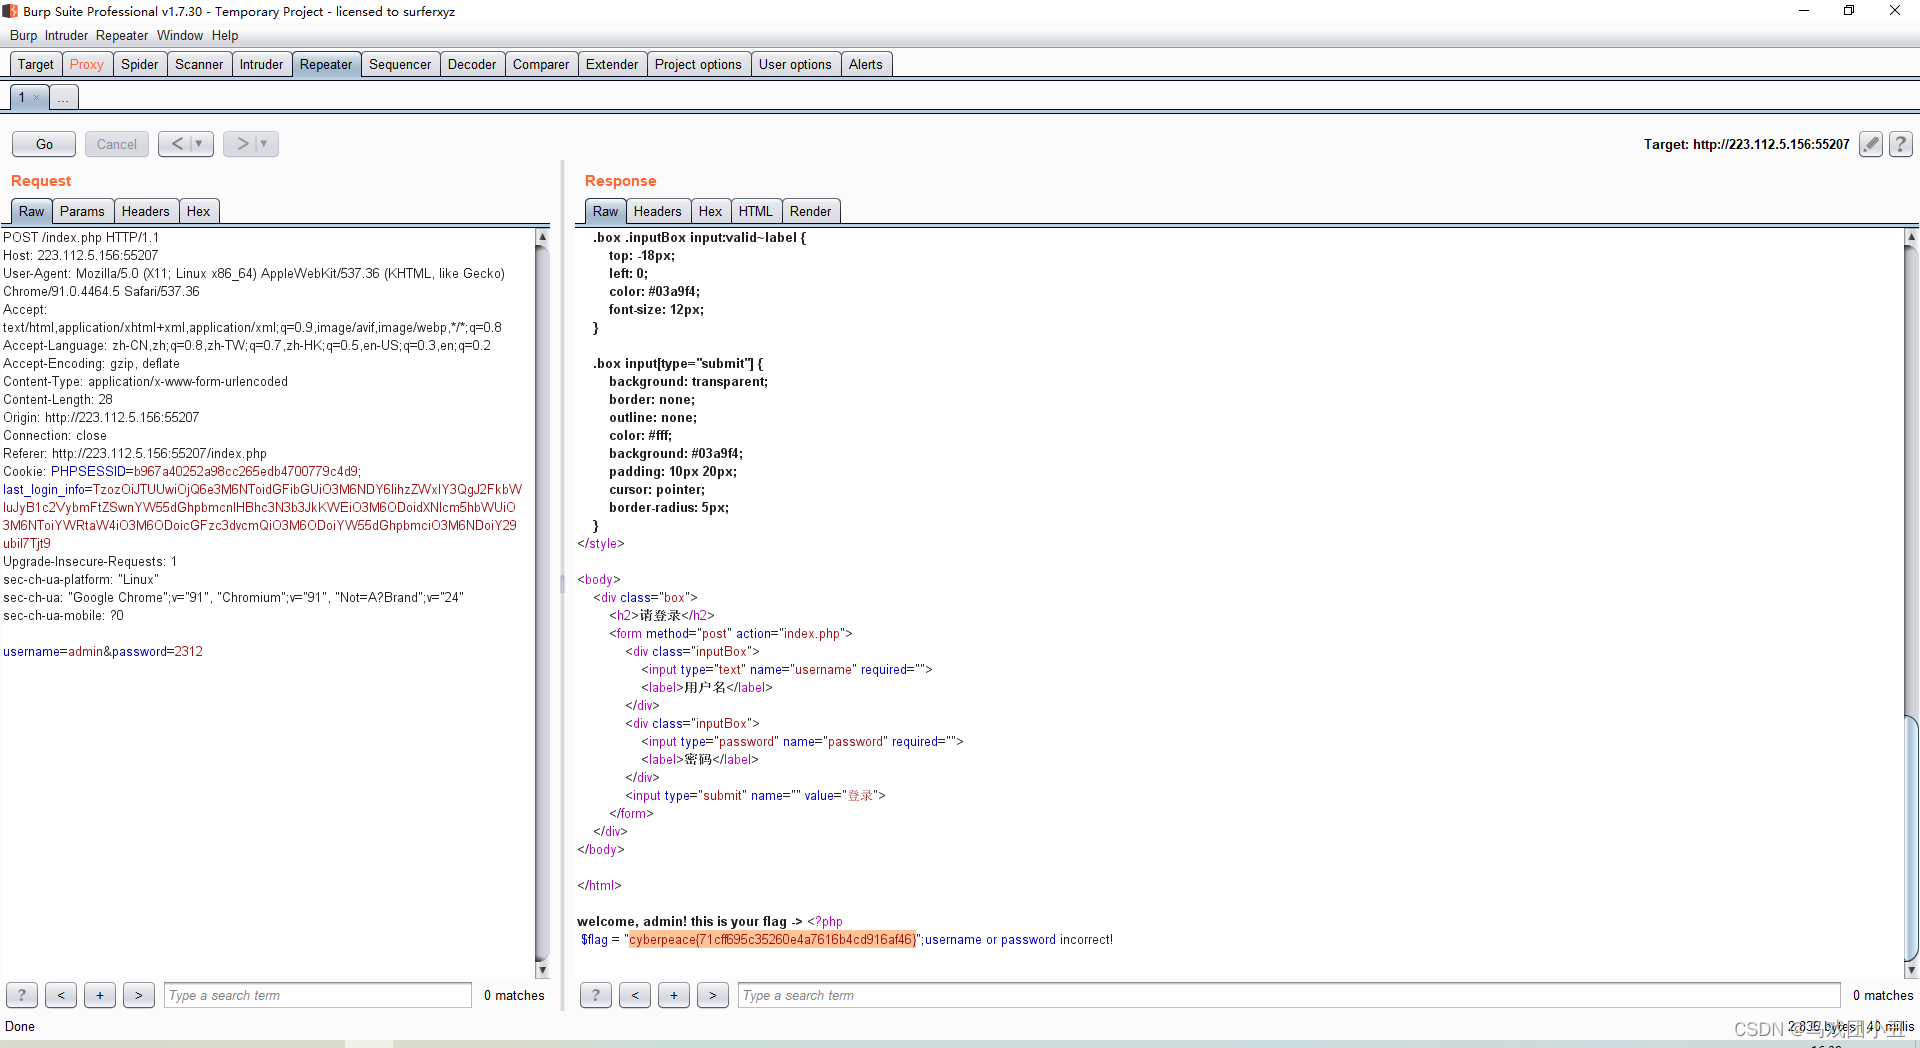Select the Request Hex tab
Viewport: 1920px width, 1048px height.
click(198, 211)
